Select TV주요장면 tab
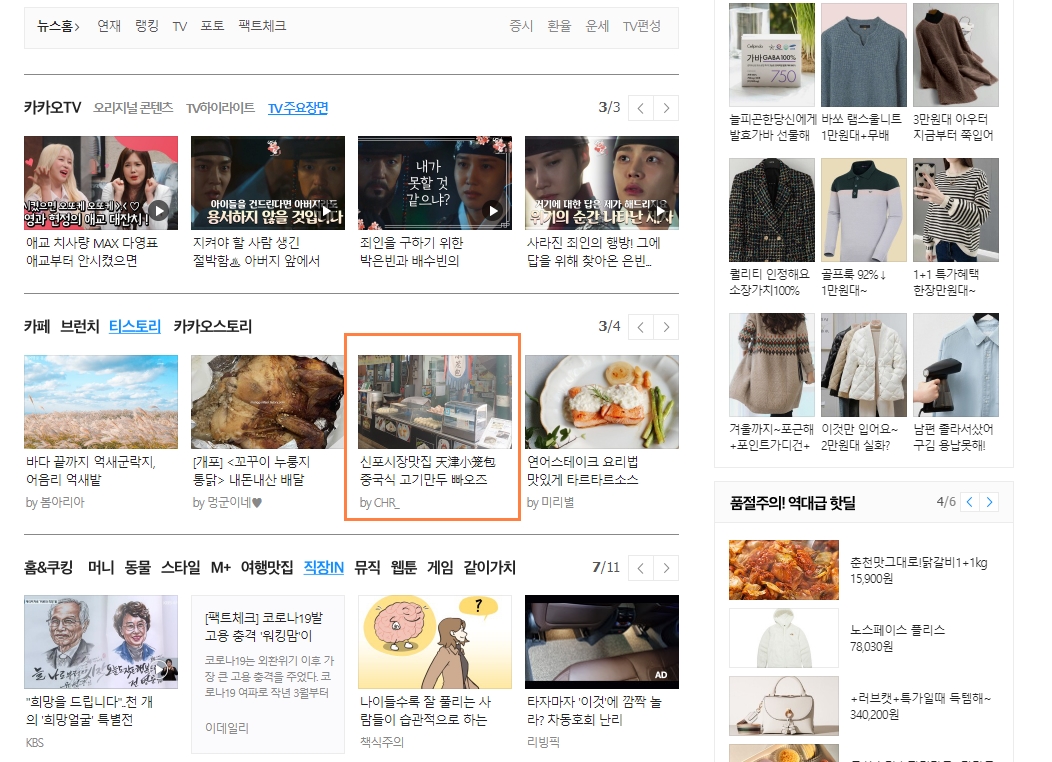 coord(298,107)
